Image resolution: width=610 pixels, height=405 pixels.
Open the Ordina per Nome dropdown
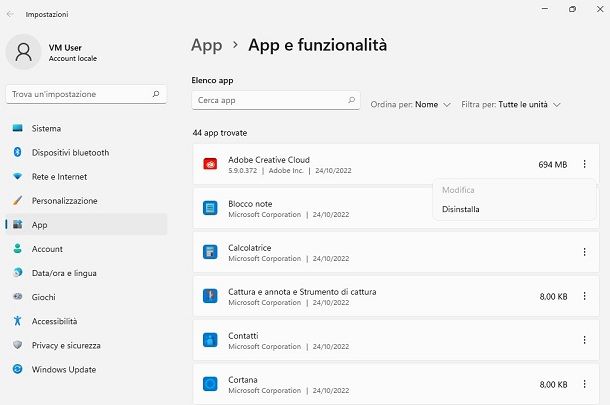410,105
